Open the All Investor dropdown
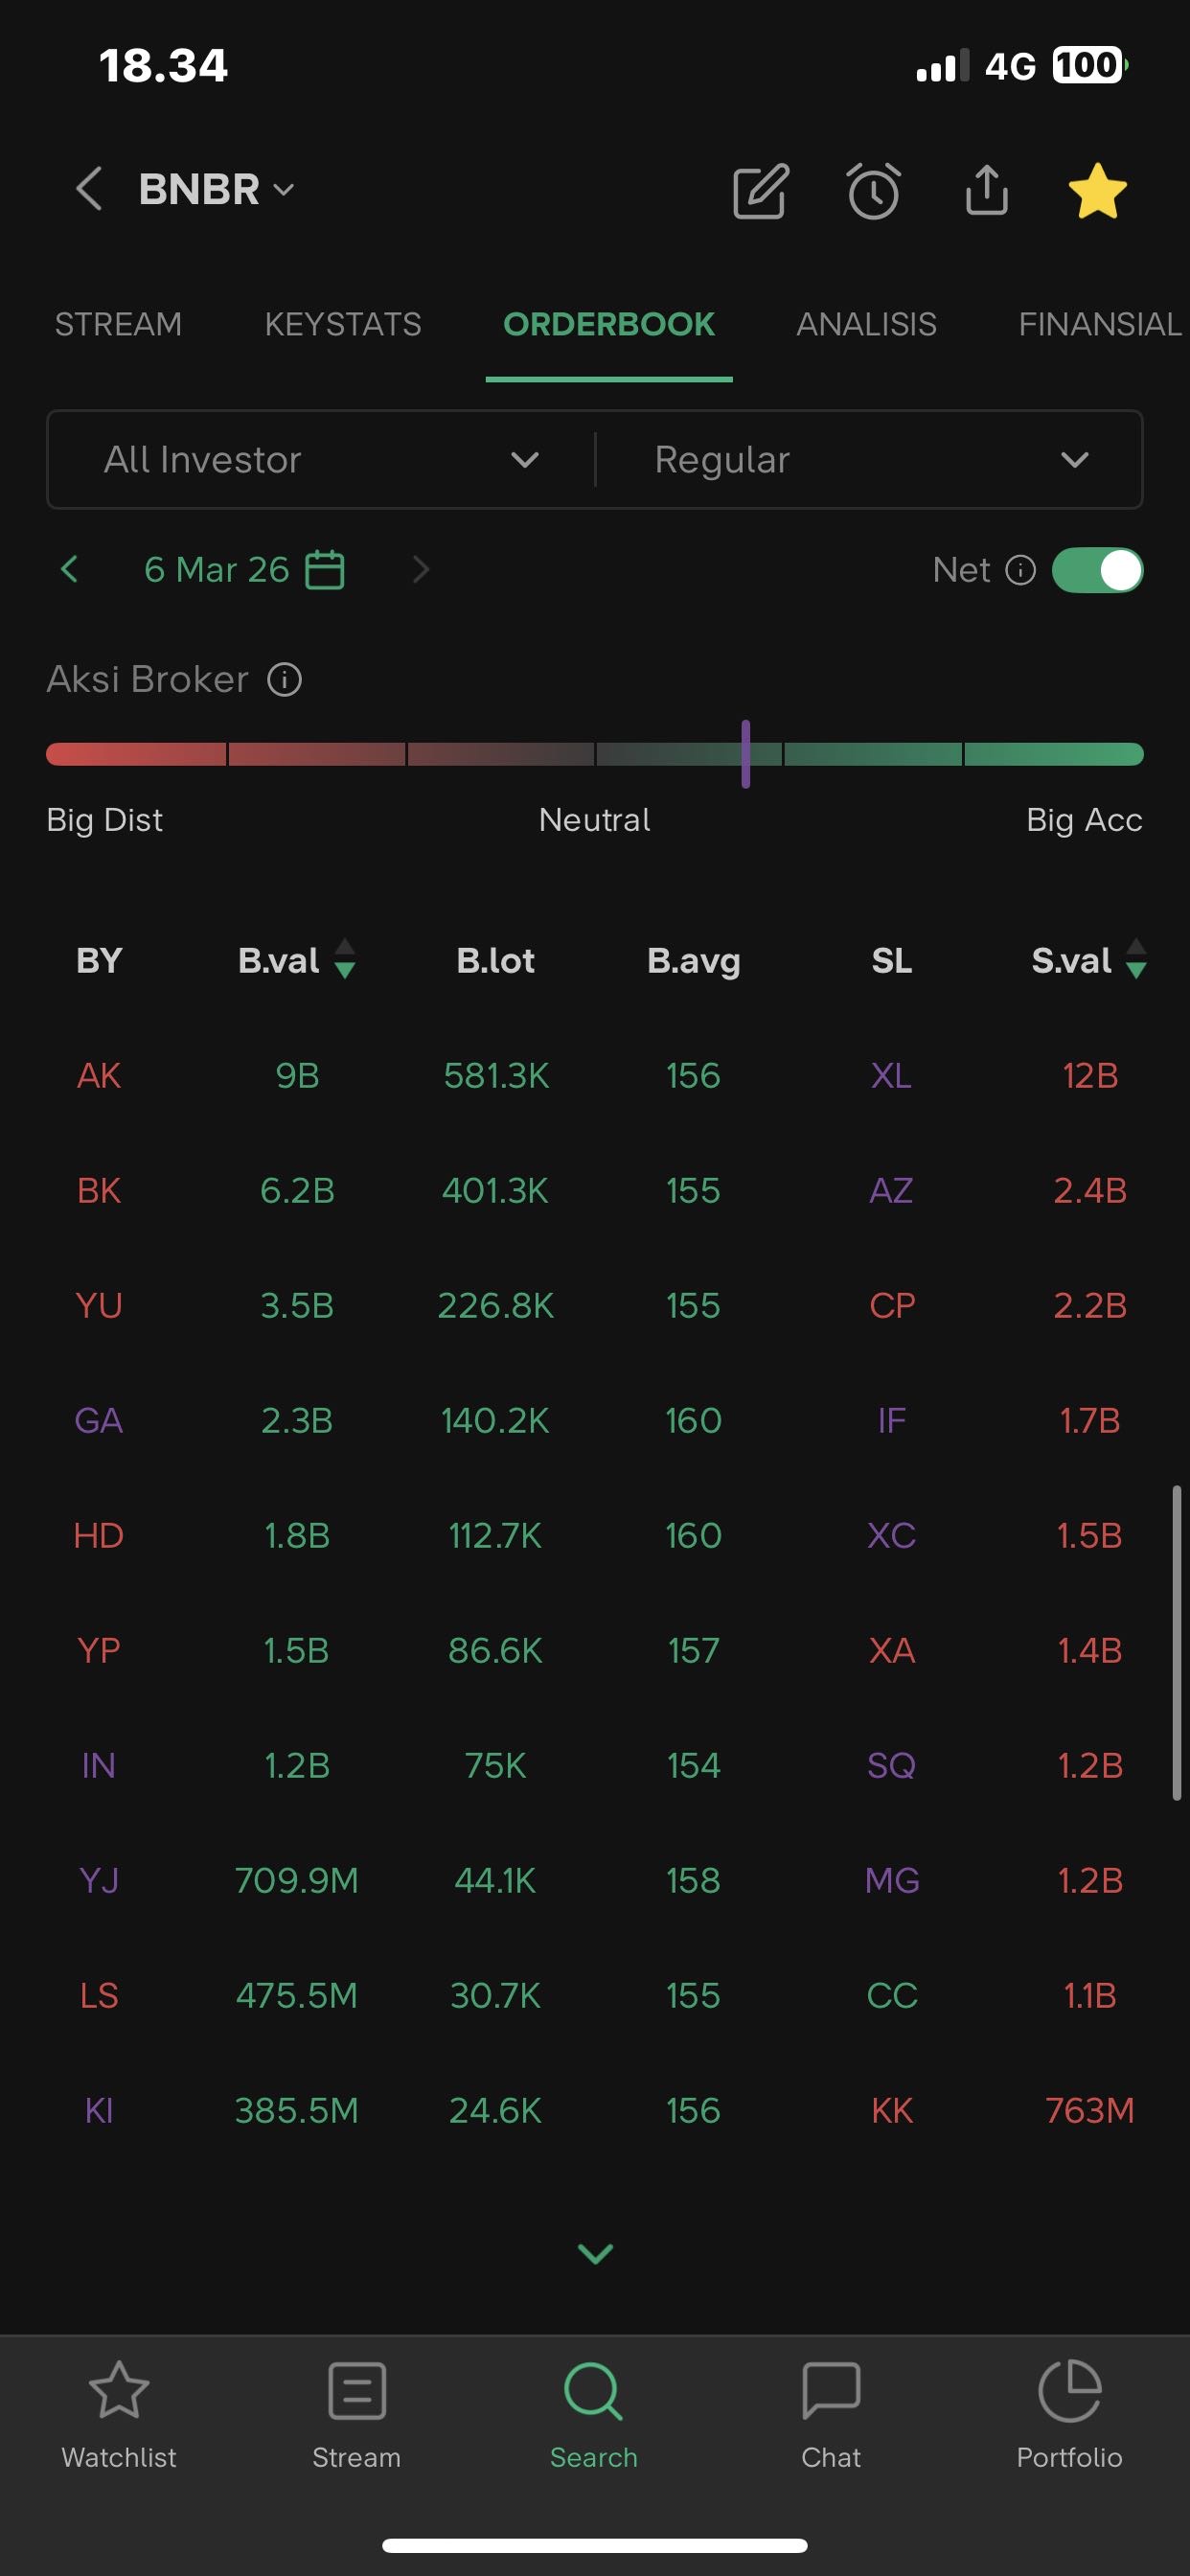1190x2576 pixels. (x=321, y=460)
